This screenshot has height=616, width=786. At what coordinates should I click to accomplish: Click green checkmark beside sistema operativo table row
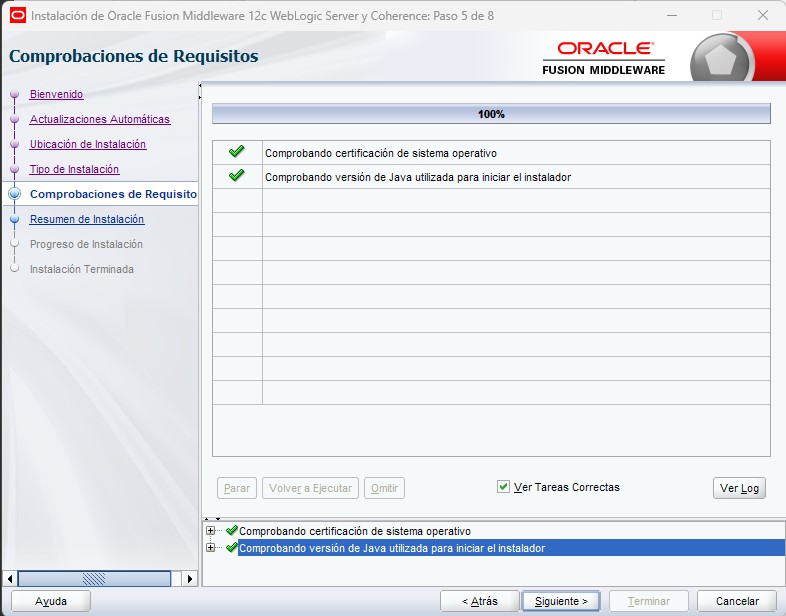point(237,151)
